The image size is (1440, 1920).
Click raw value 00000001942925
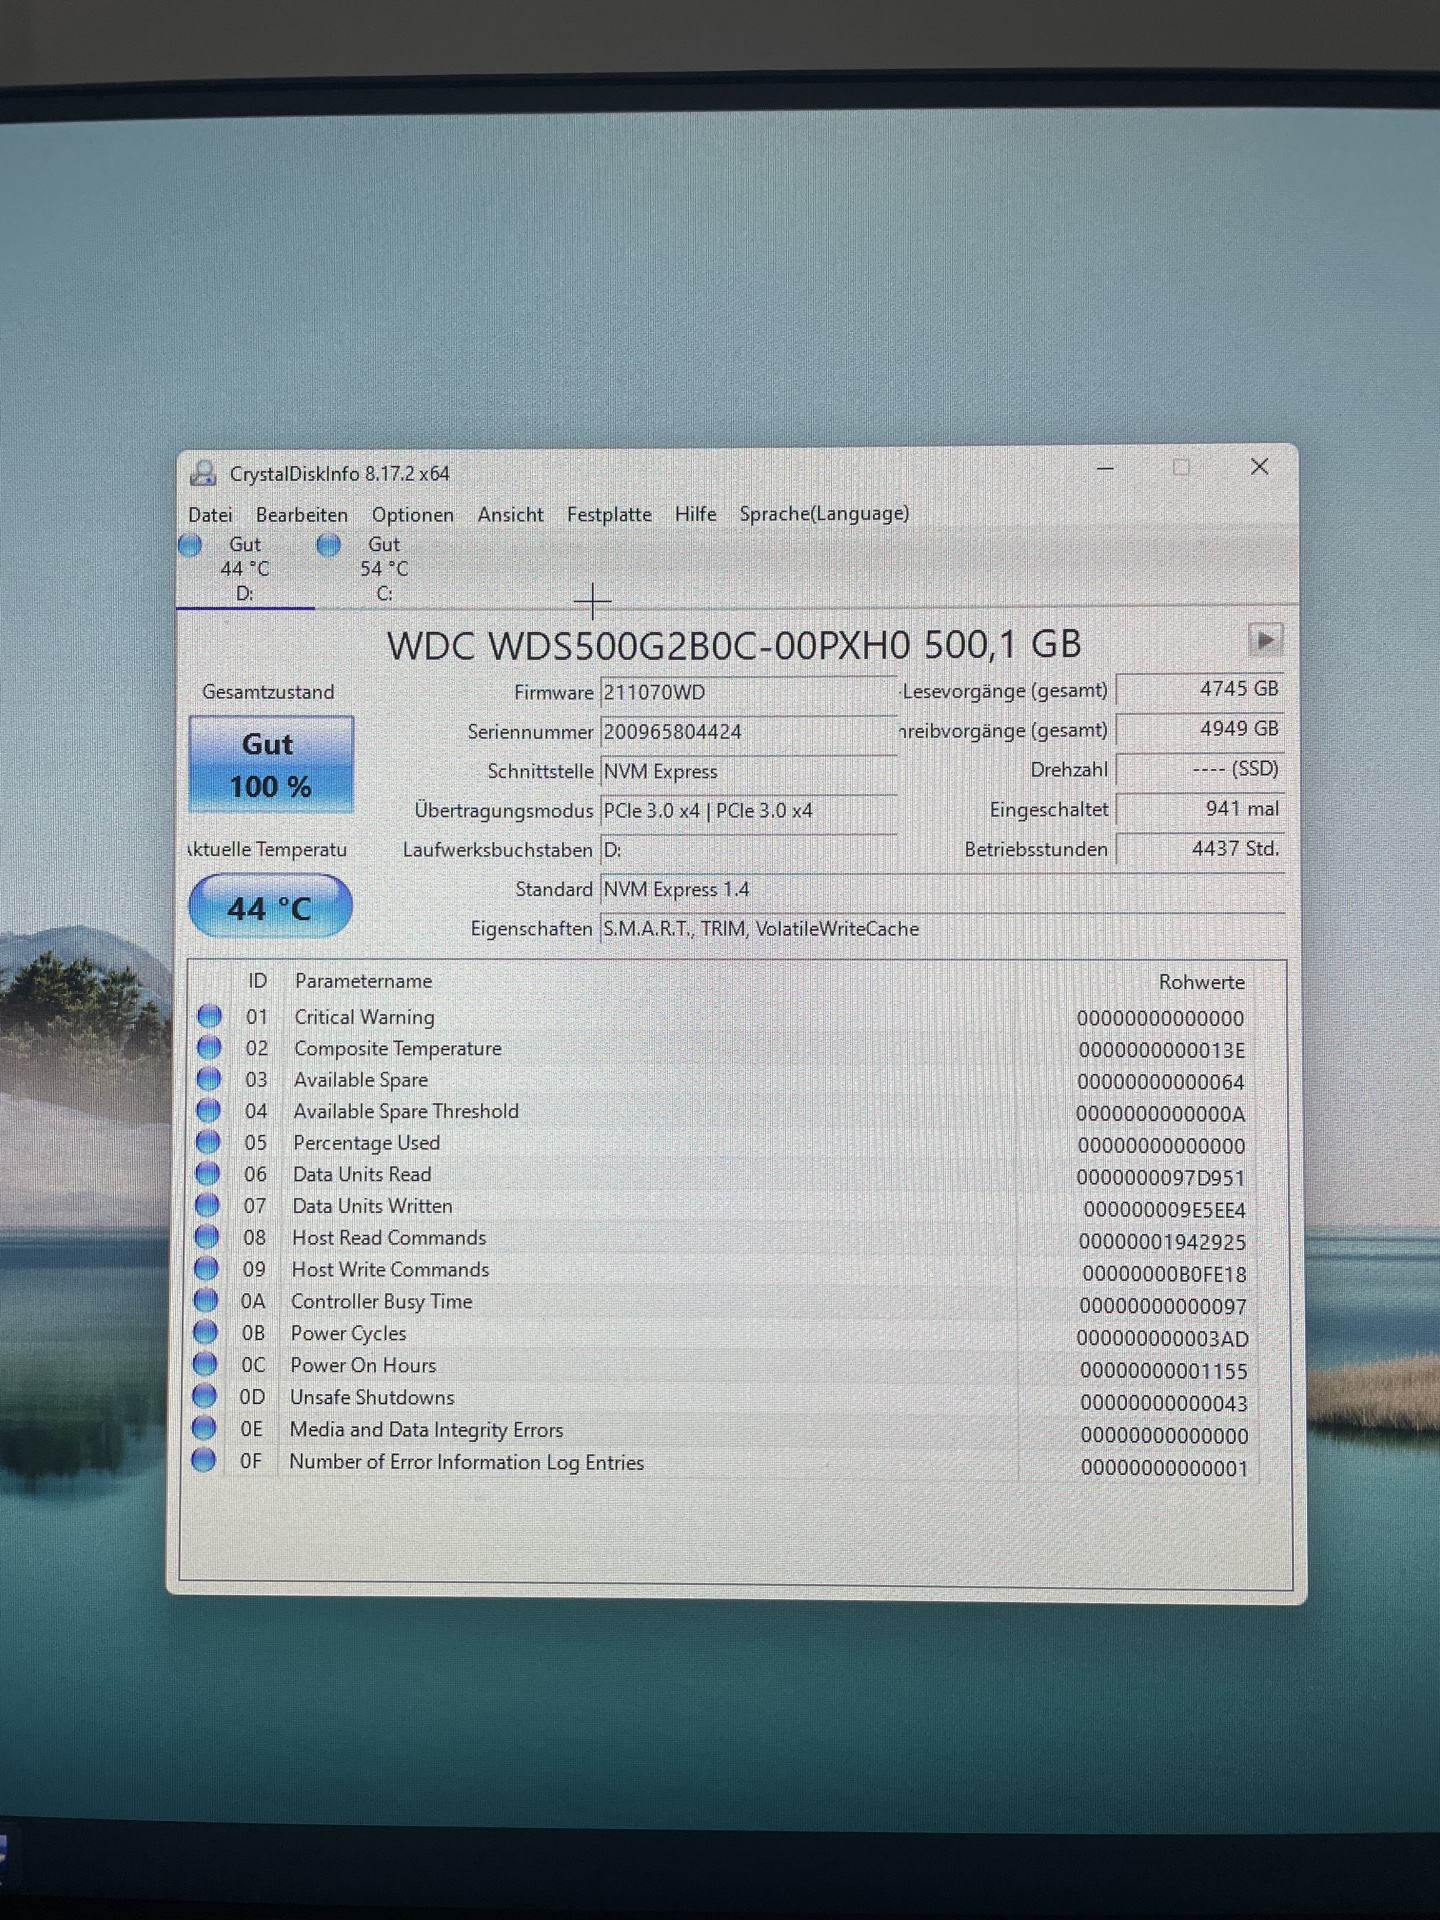pos(1163,1242)
